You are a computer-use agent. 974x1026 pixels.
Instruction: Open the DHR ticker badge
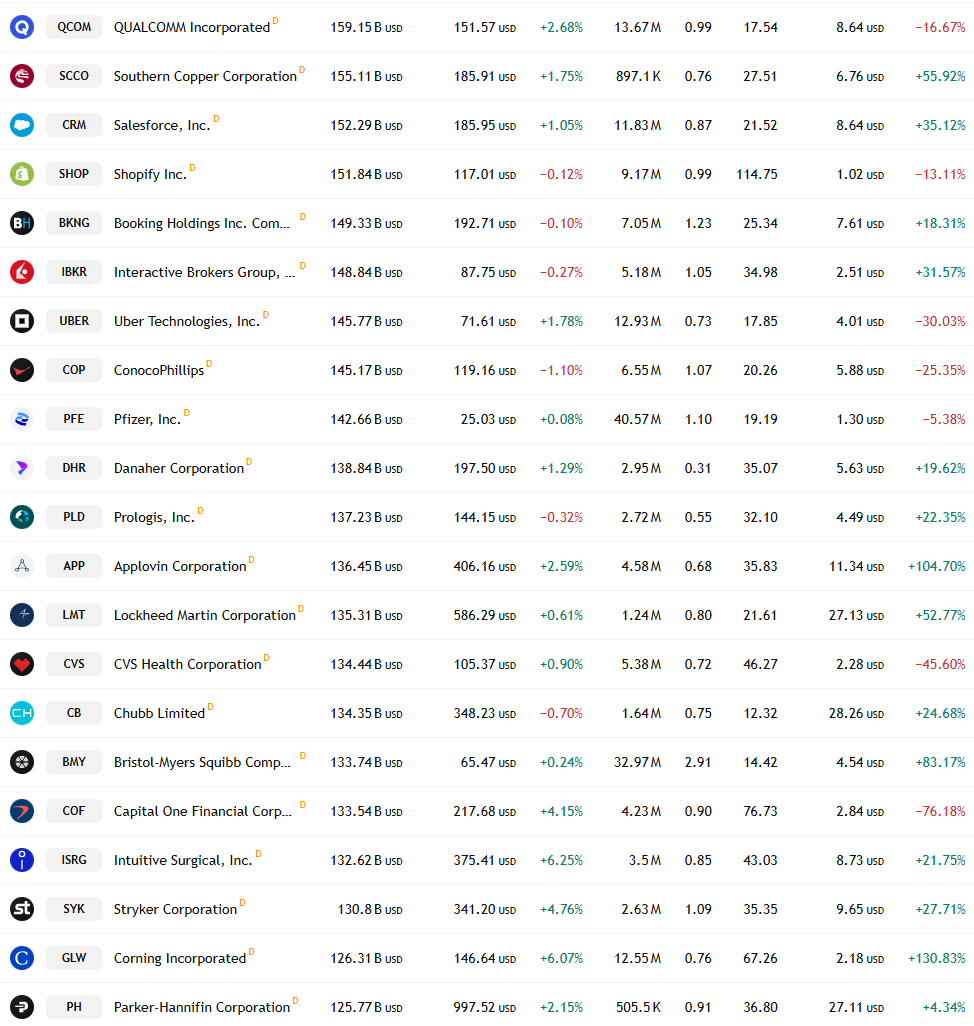pos(74,468)
